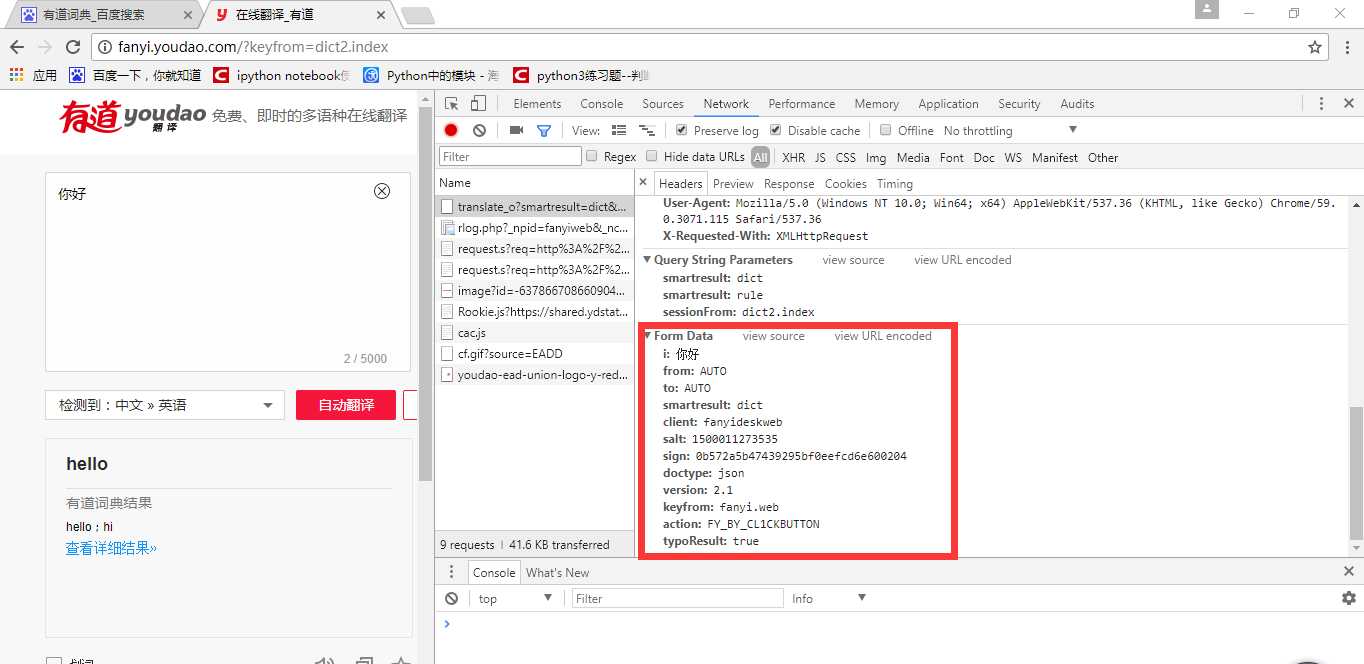Image resolution: width=1364 pixels, height=664 pixels.
Task: Open the Sources panel tab
Action: point(663,104)
